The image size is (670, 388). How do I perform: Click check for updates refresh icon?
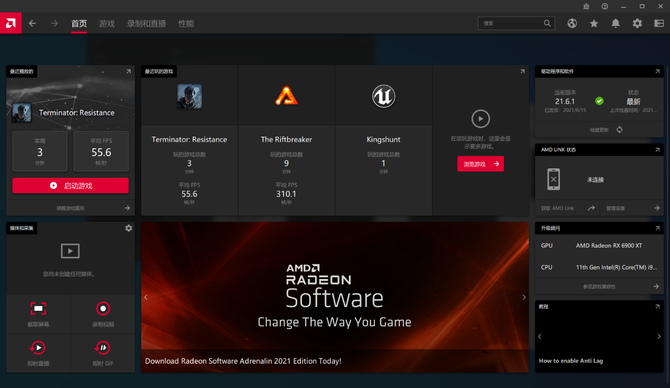(x=620, y=129)
